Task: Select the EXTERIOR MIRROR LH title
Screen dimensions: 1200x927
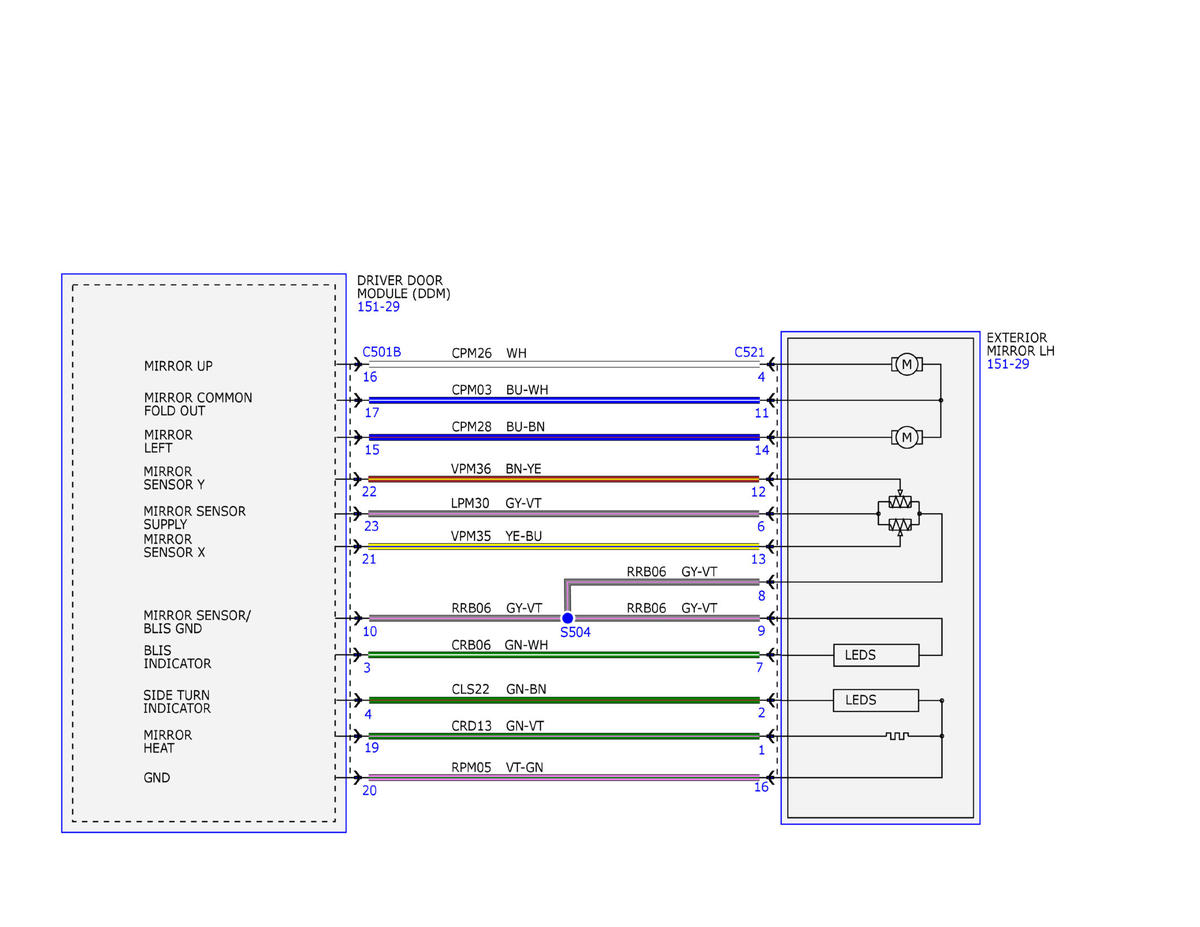Action: (x=1020, y=345)
